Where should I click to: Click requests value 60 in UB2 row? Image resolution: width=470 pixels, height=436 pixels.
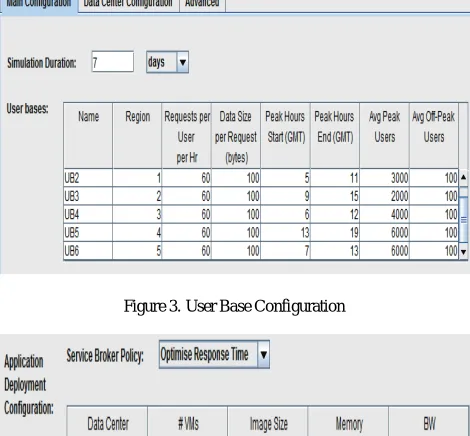(x=187, y=178)
